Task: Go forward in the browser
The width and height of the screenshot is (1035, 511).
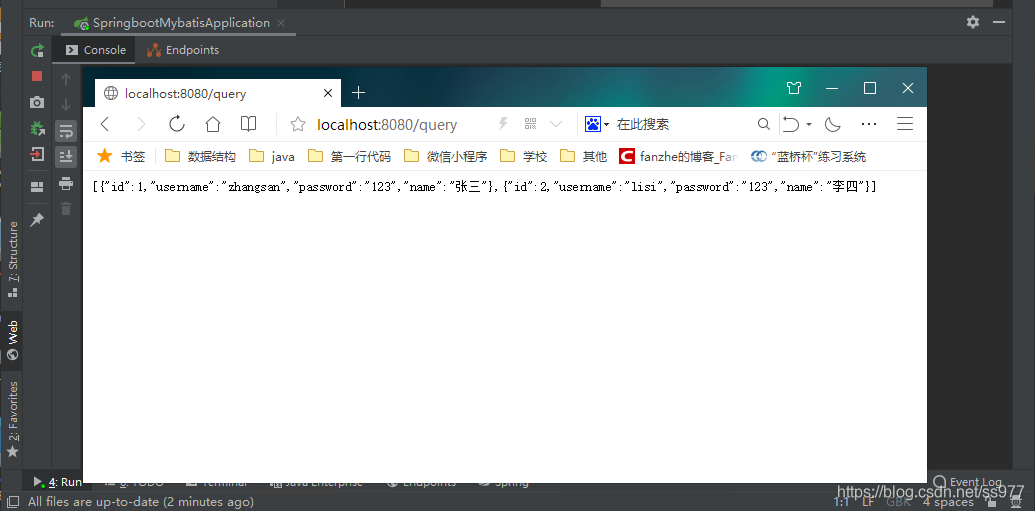Action: point(141,124)
